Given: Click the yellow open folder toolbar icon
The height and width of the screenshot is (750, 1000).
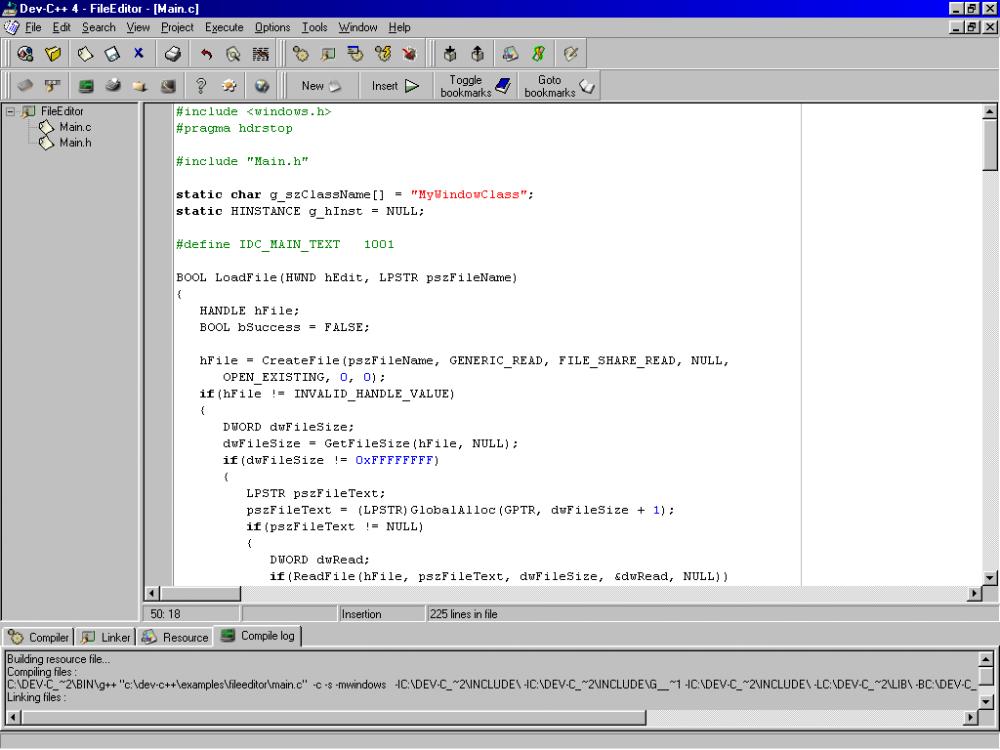Looking at the screenshot, I should pyautogui.click(x=55, y=53).
